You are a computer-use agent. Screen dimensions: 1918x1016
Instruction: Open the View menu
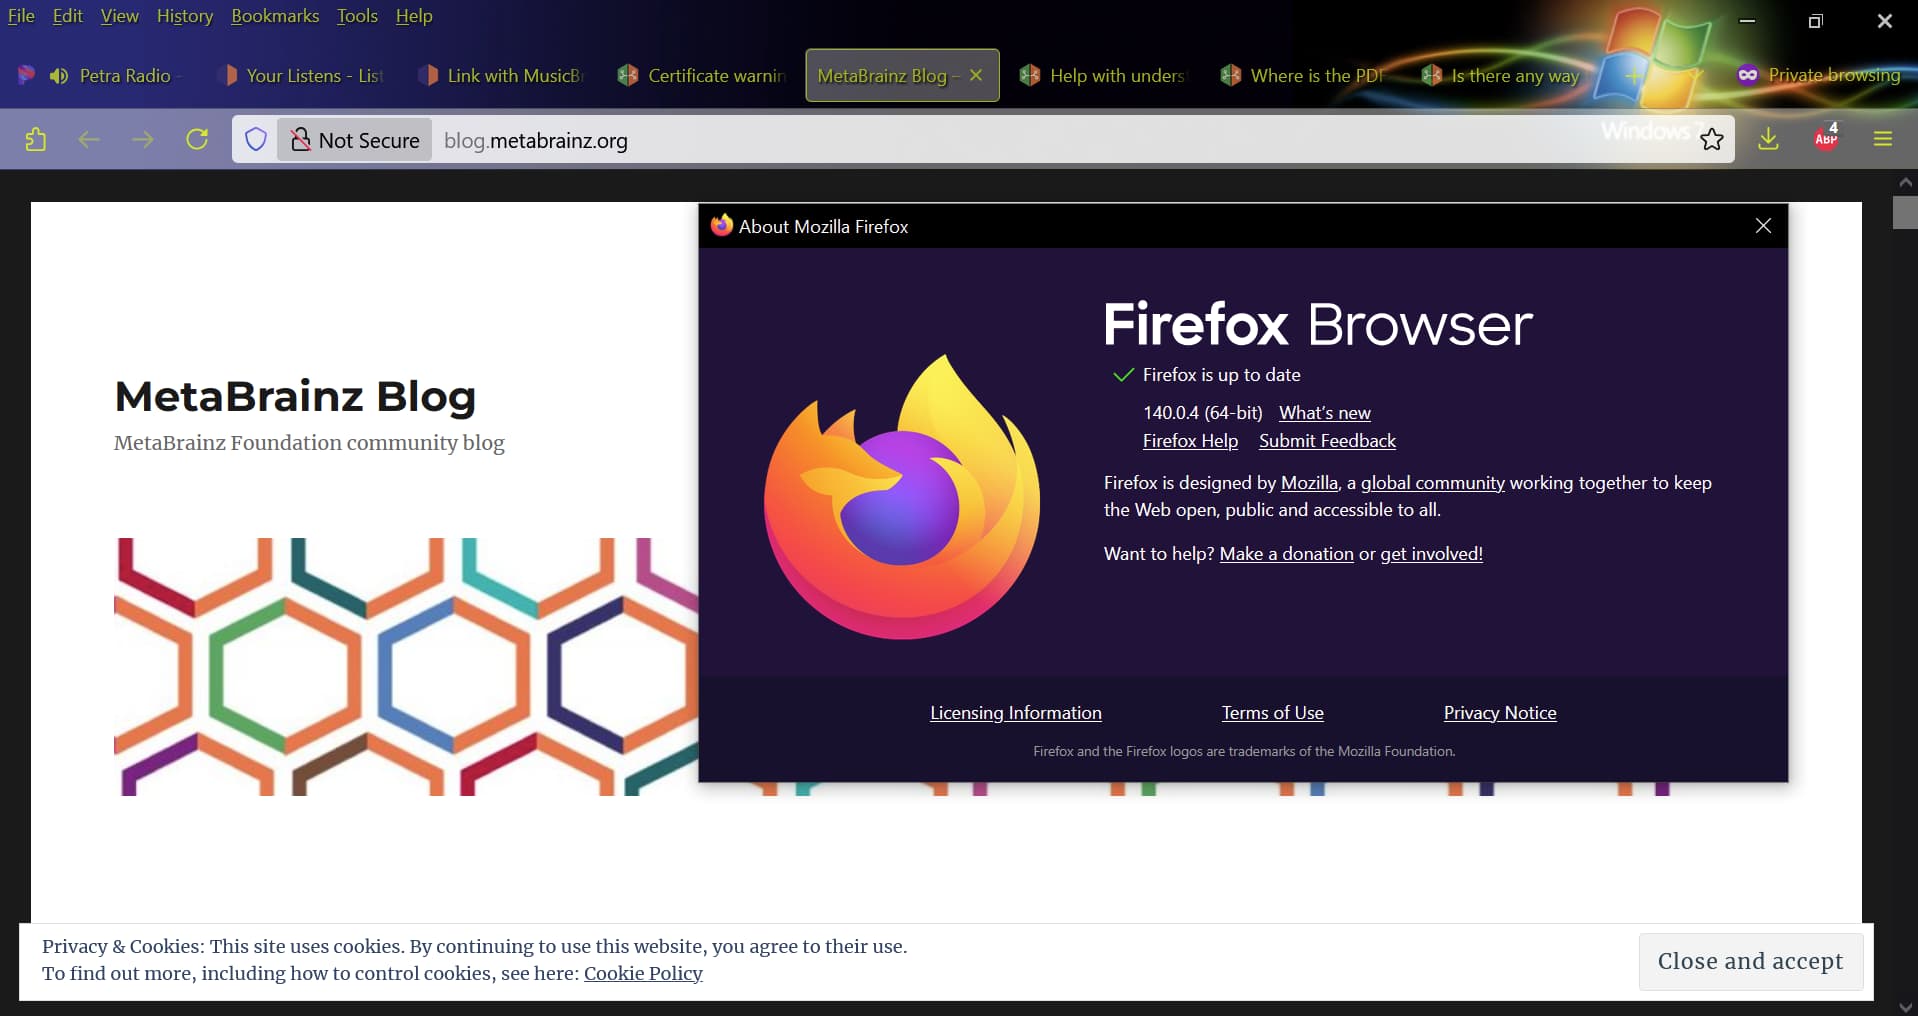(119, 16)
